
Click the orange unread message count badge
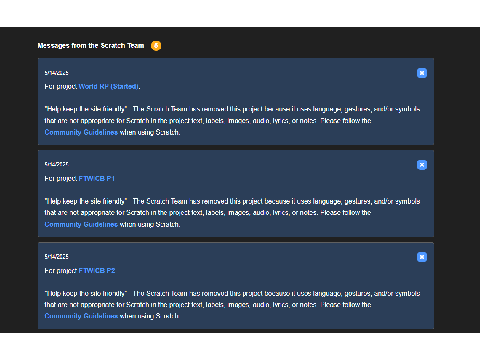(156, 46)
